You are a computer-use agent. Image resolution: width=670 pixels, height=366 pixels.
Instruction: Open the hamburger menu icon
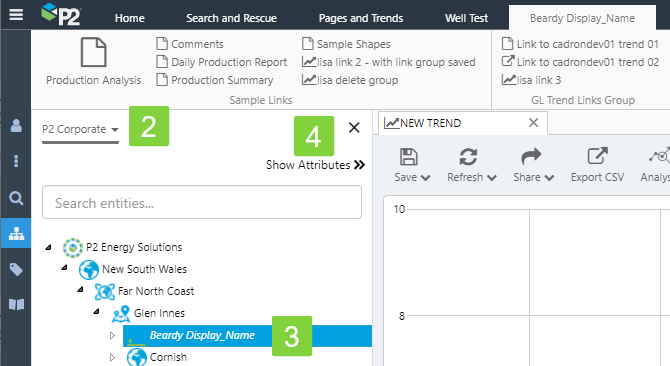tap(16, 15)
